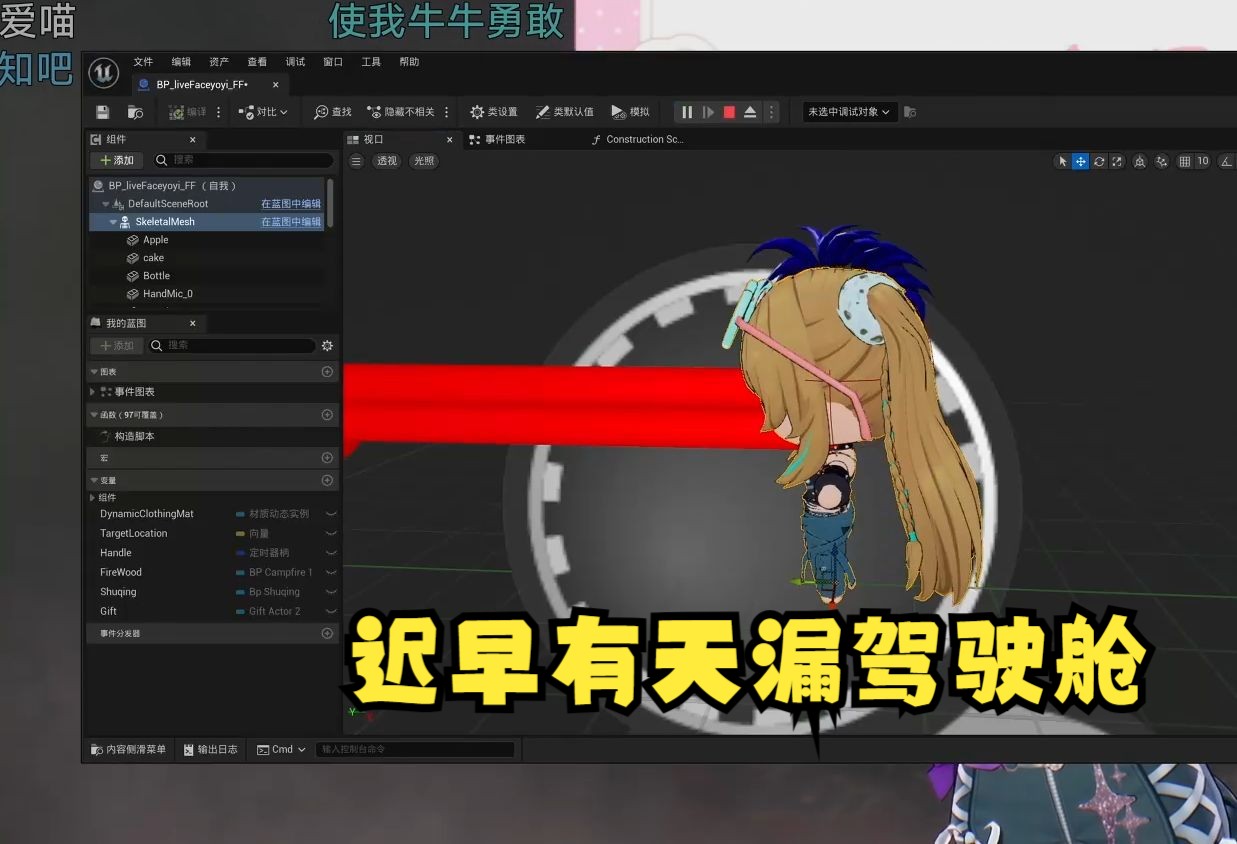Pause the running simulation
Image resolution: width=1237 pixels, height=844 pixels.
pos(687,112)
